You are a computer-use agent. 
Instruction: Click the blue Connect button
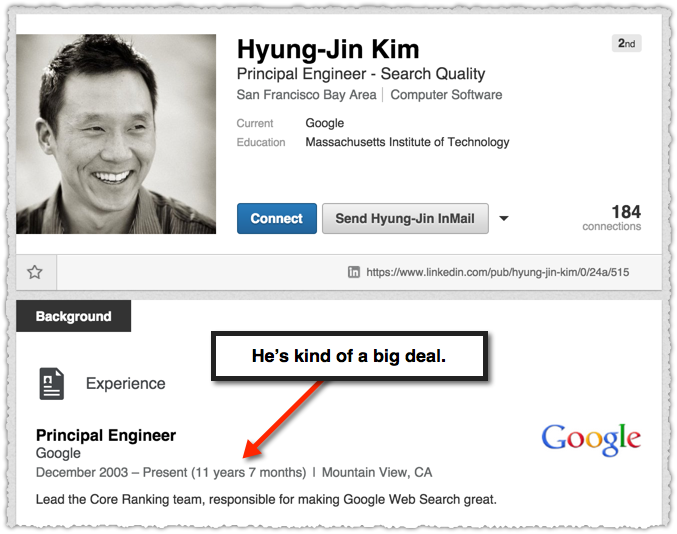pos(277,218)
